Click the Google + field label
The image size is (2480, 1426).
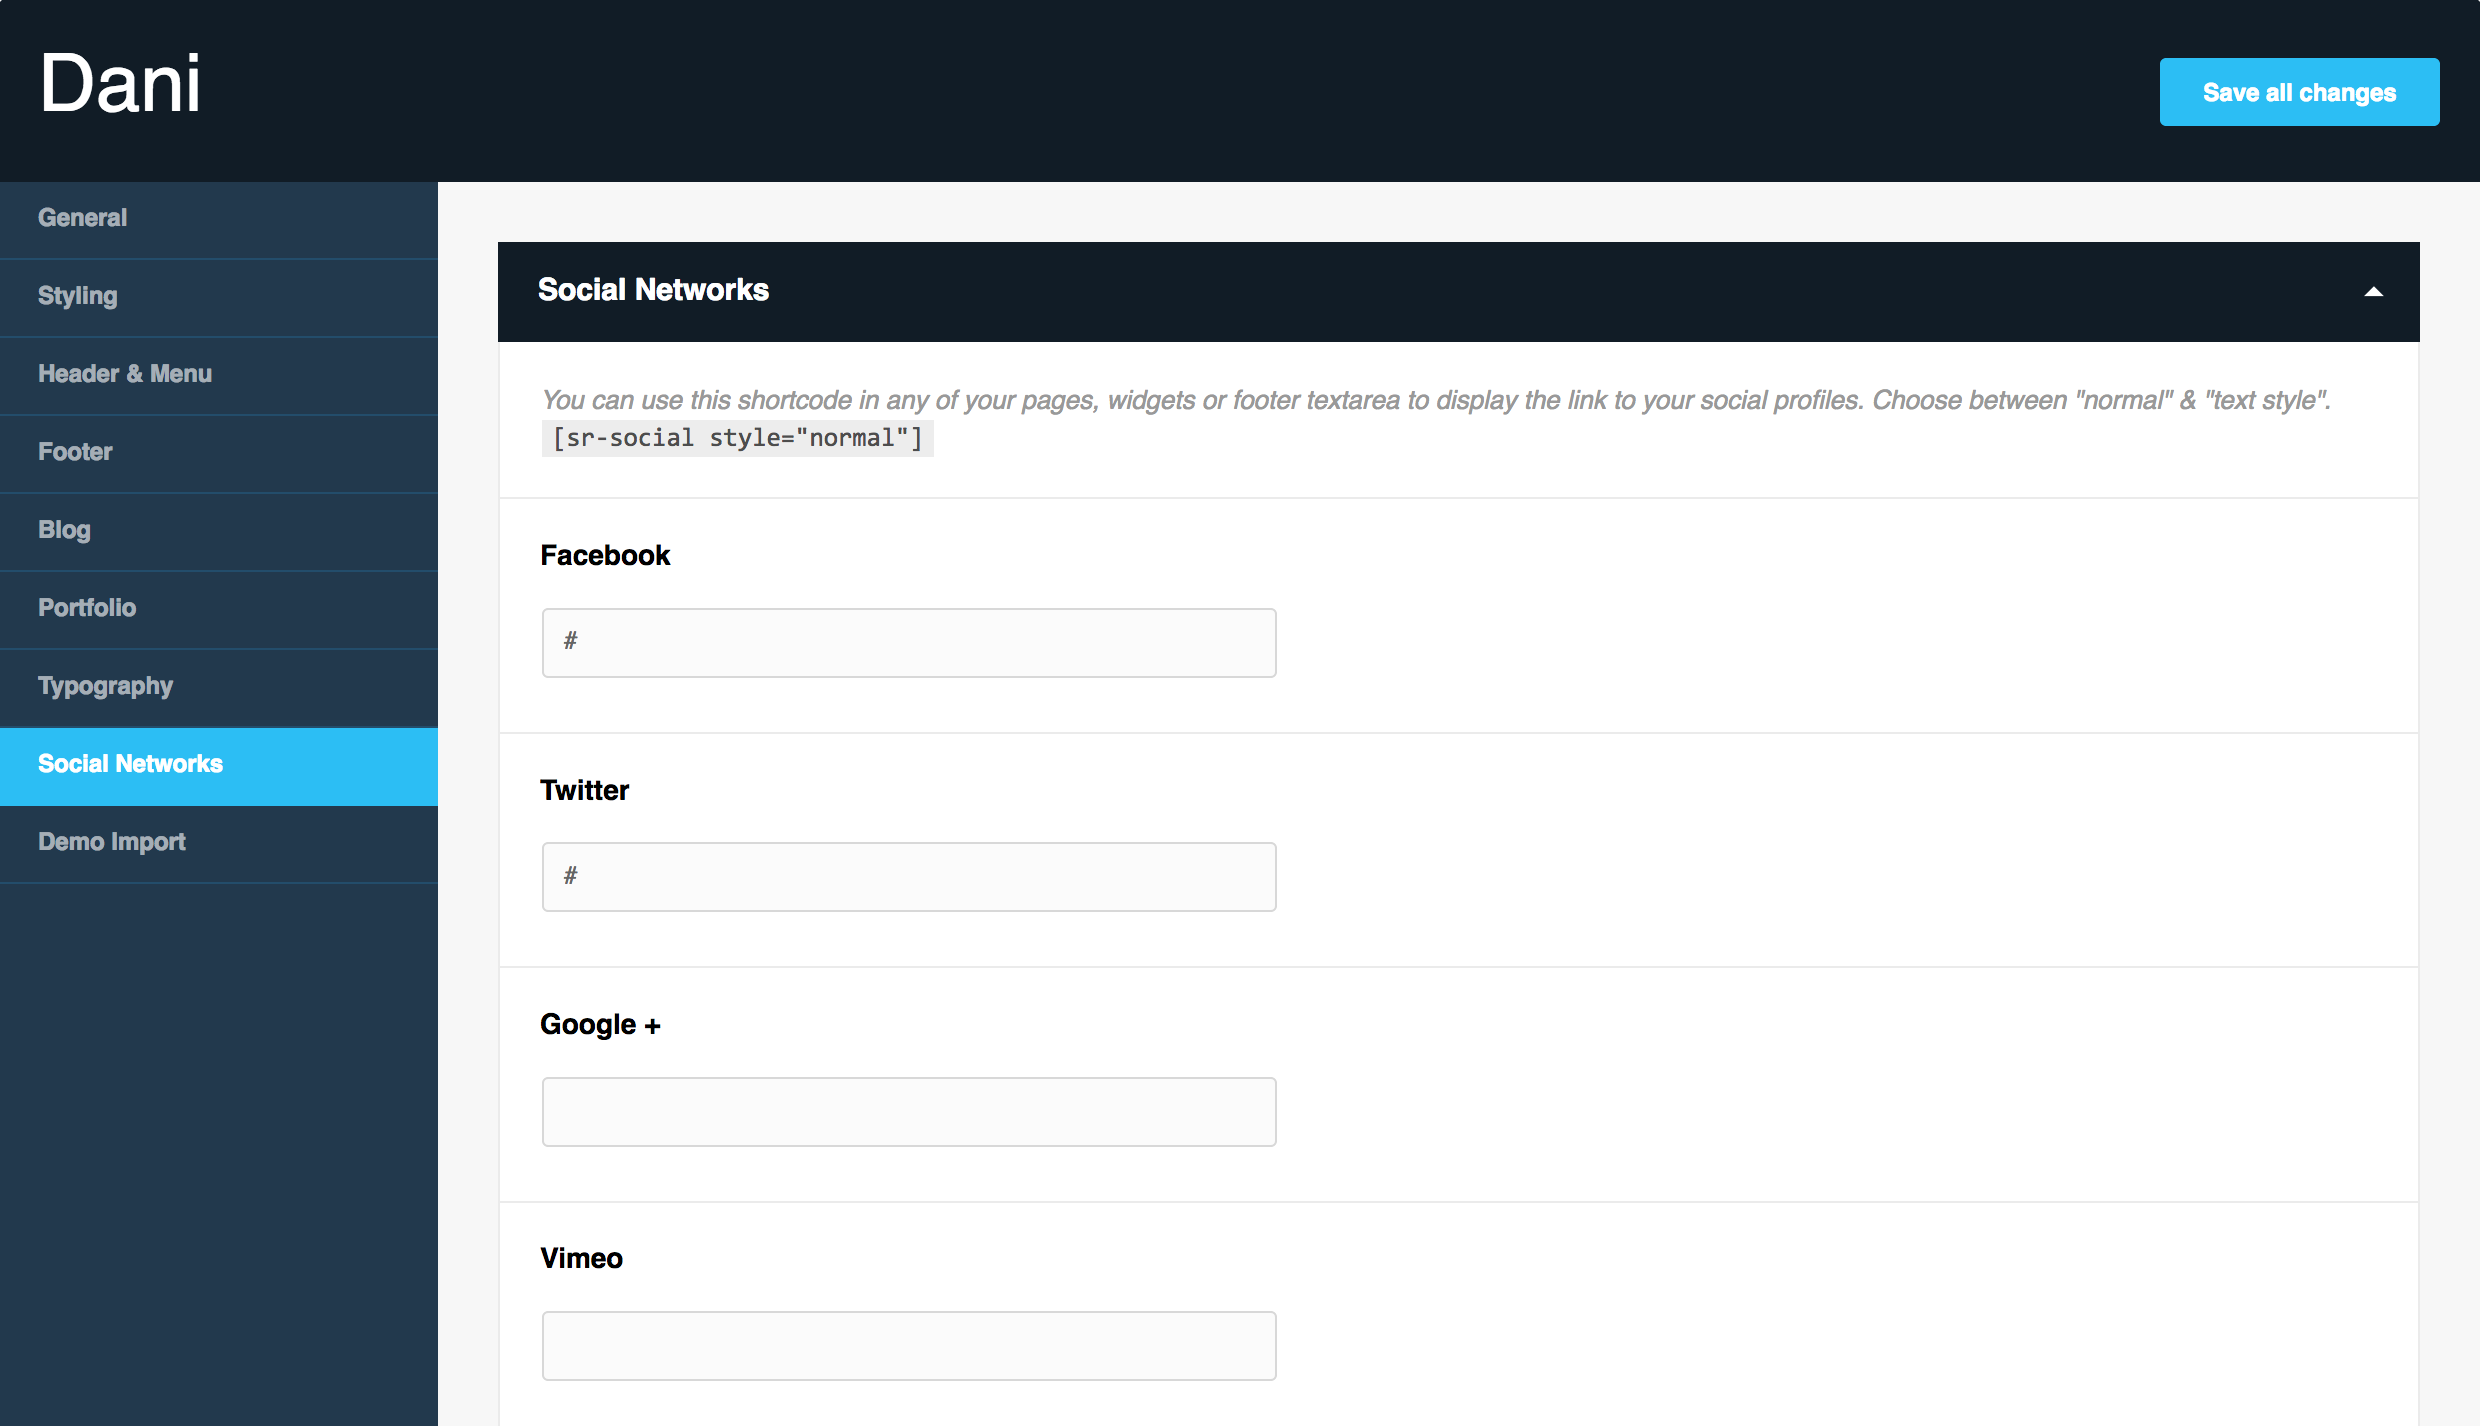tap(600, 1025)
